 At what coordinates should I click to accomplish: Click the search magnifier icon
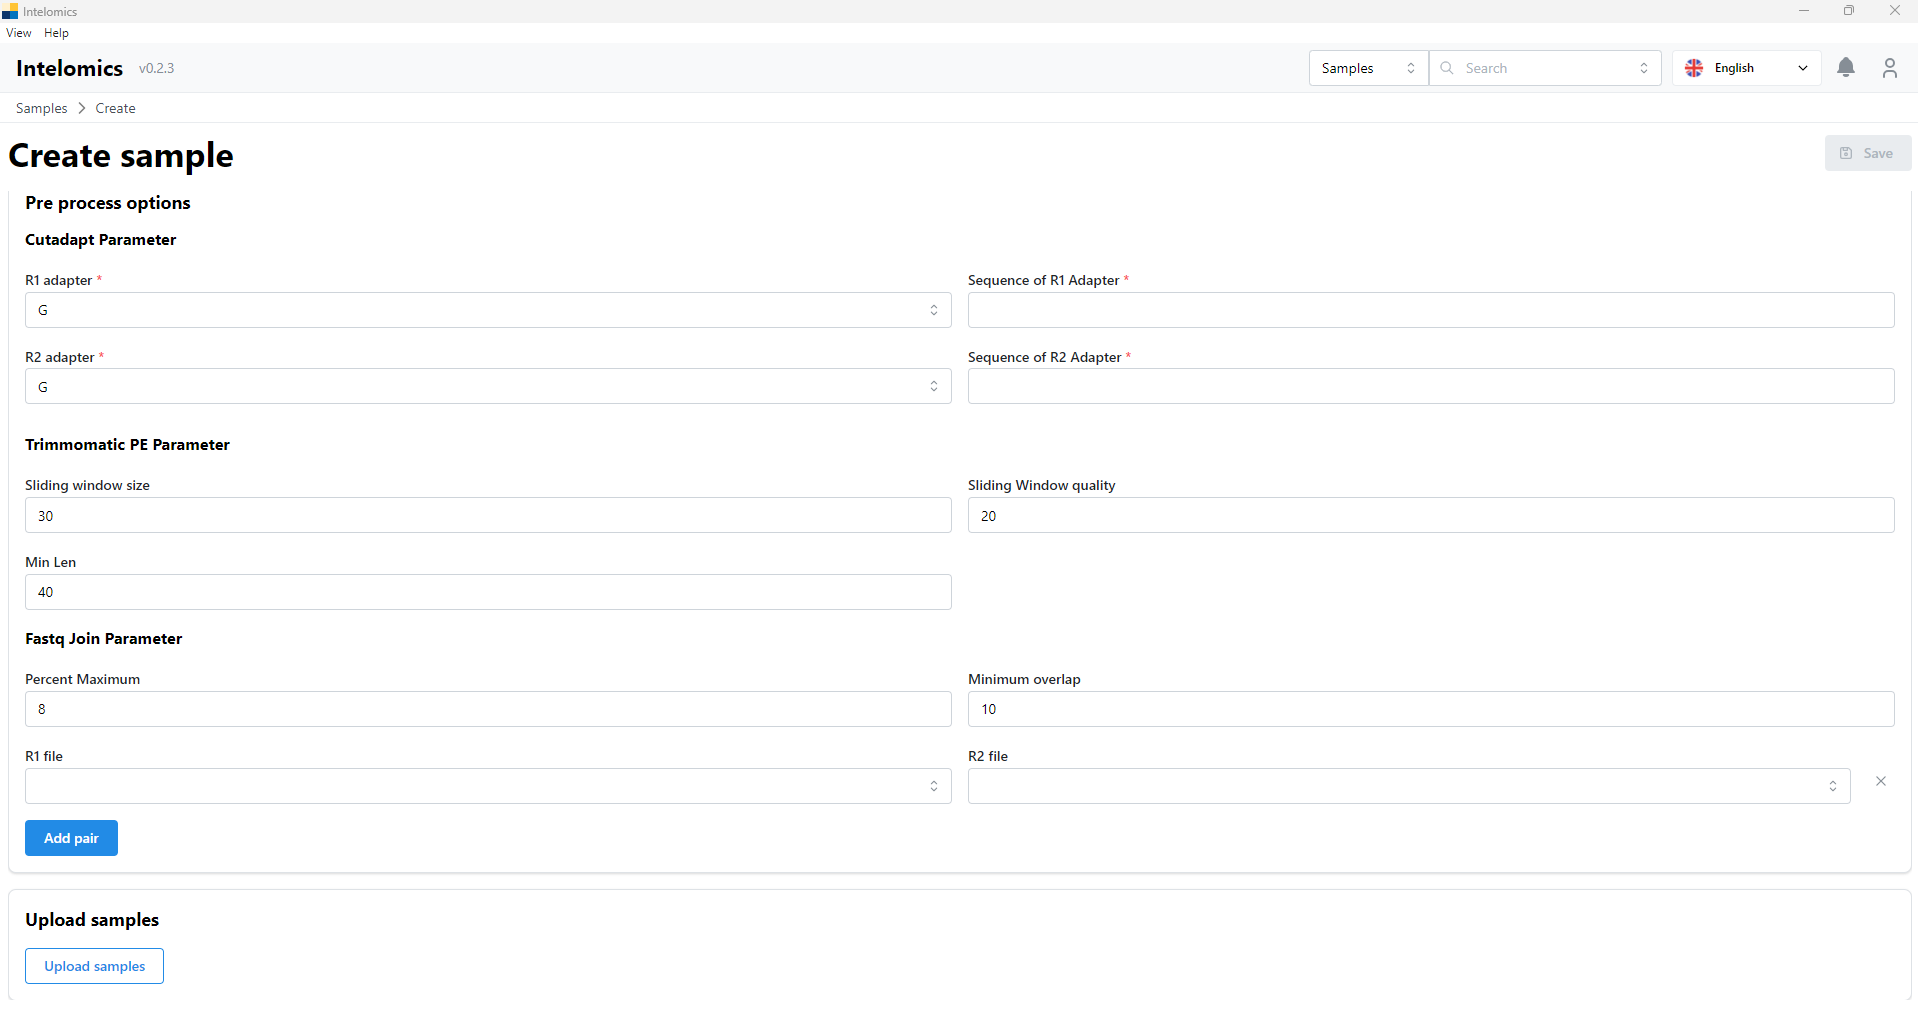pos(1447,68)
